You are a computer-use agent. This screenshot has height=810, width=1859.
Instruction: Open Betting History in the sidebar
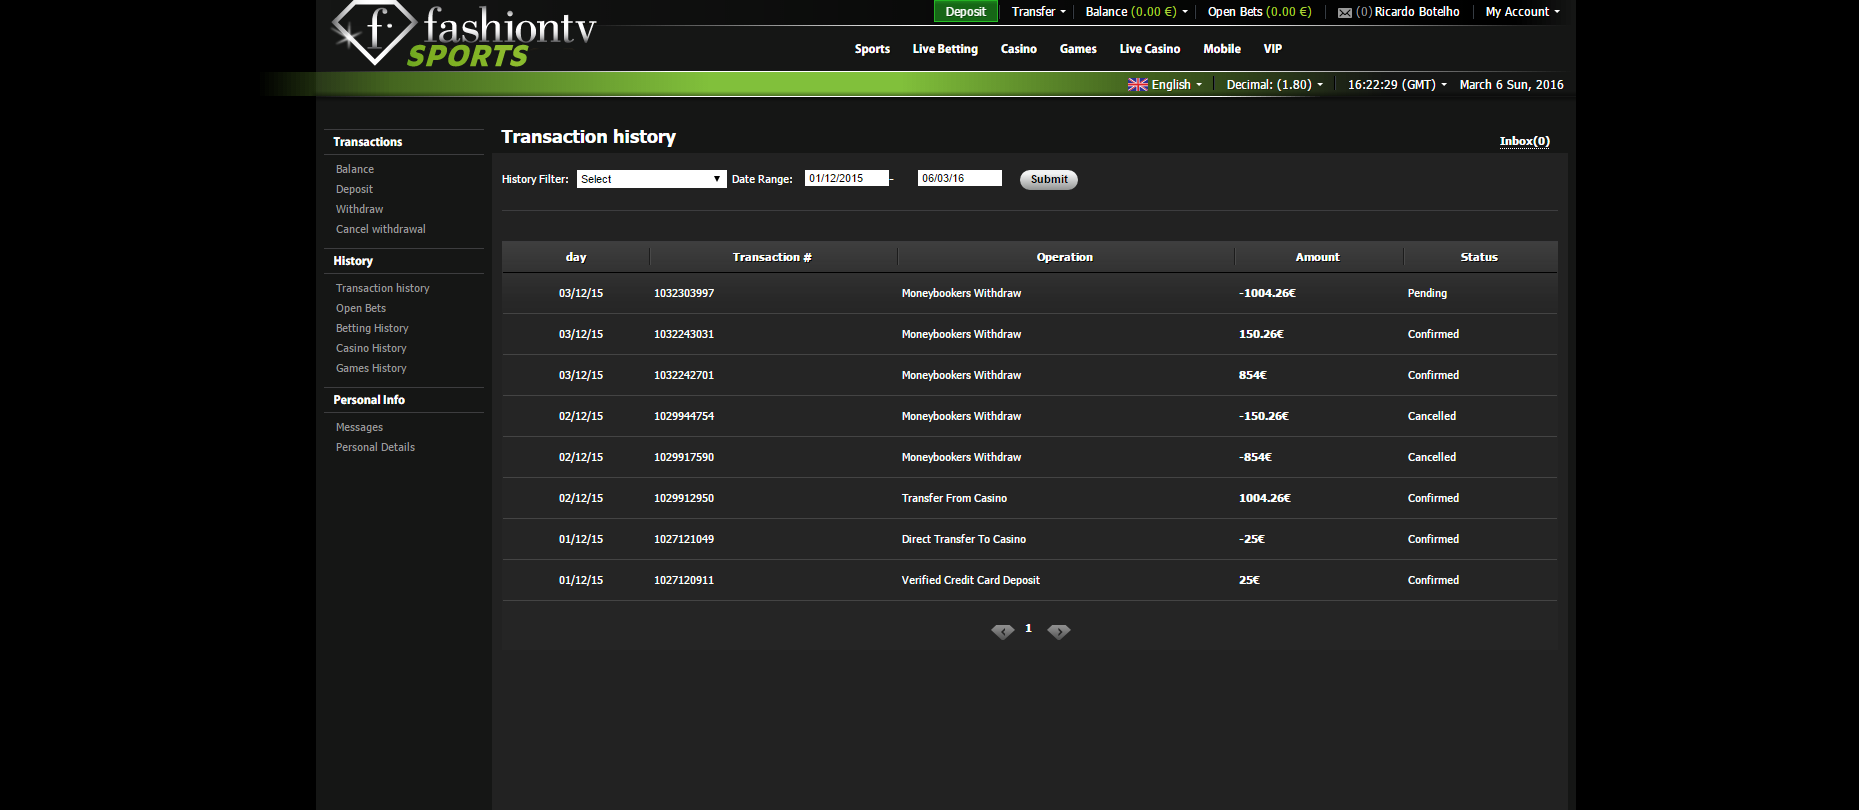pos(372,328)
